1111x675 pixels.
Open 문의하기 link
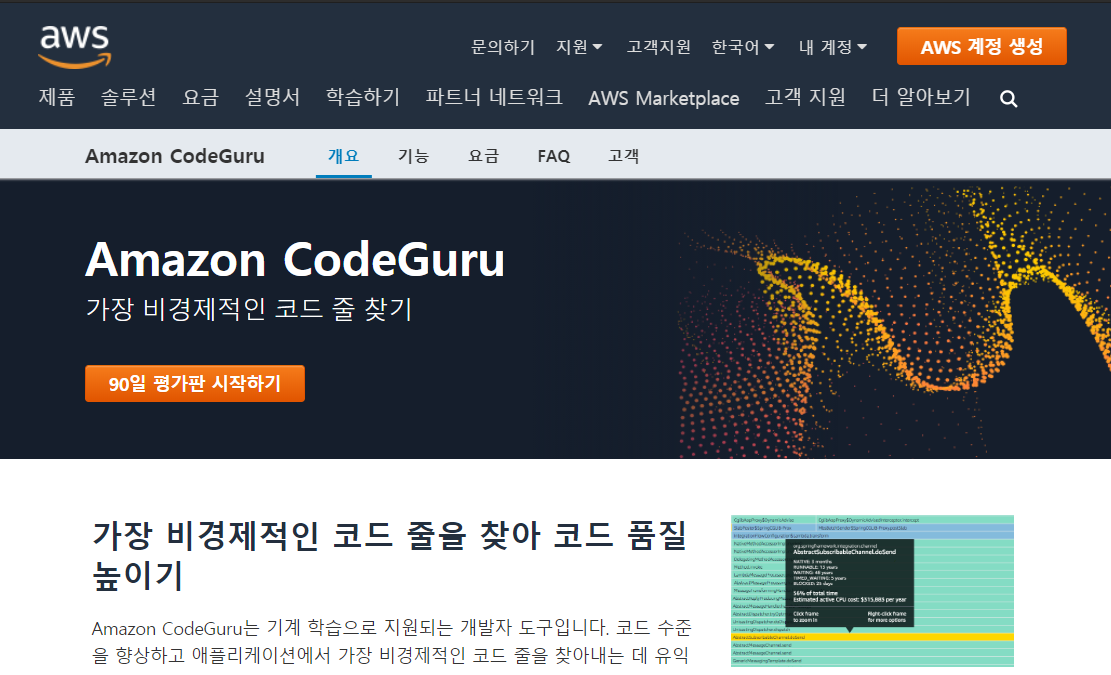click(x=503, y=47)
